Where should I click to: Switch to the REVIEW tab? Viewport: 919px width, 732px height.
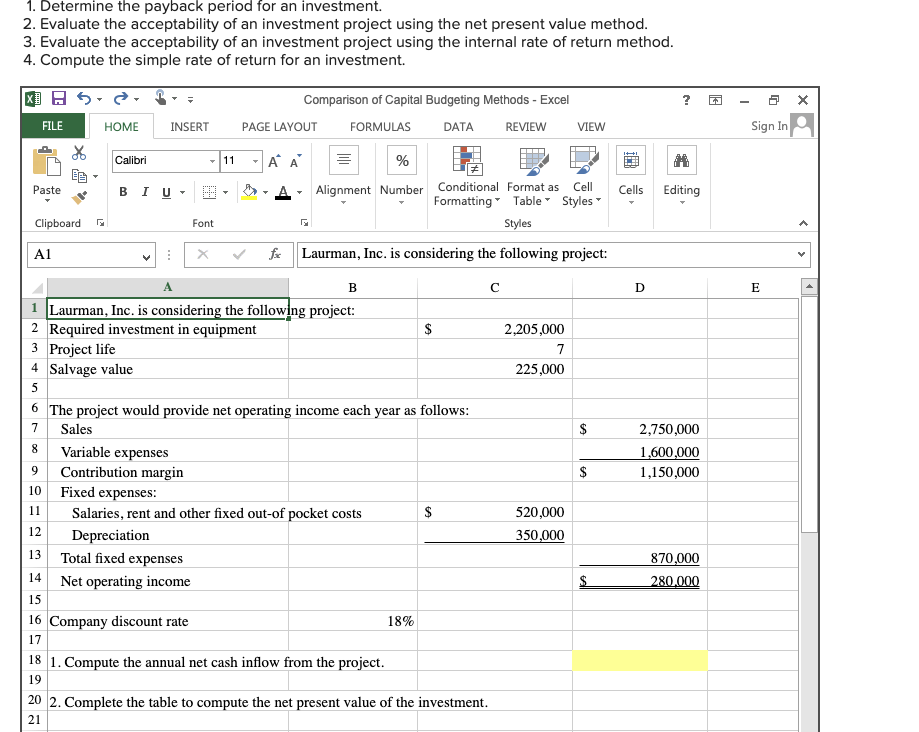[x=526, y=127]
